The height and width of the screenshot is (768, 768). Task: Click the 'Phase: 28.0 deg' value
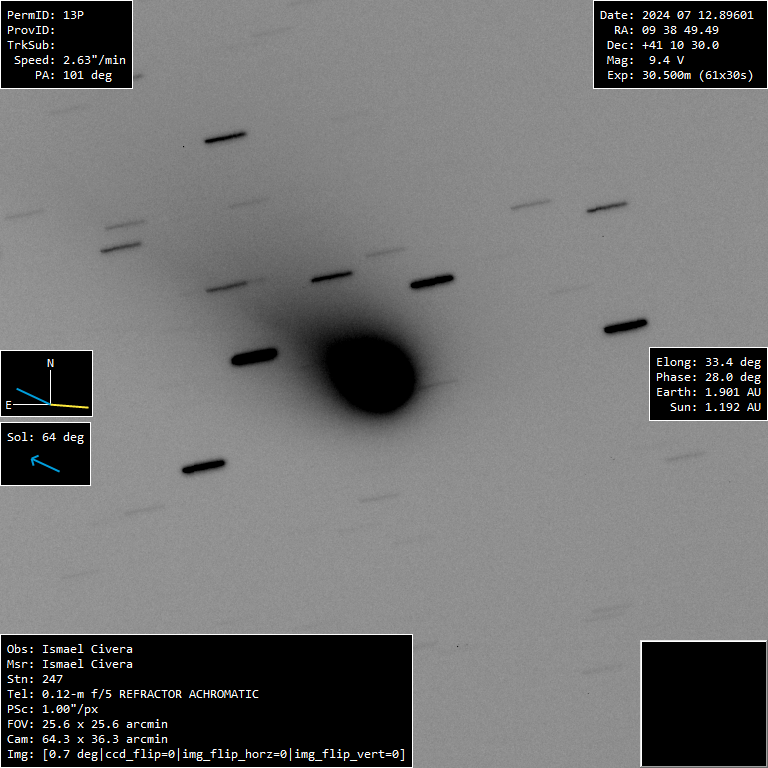click(x=708, y=377)
